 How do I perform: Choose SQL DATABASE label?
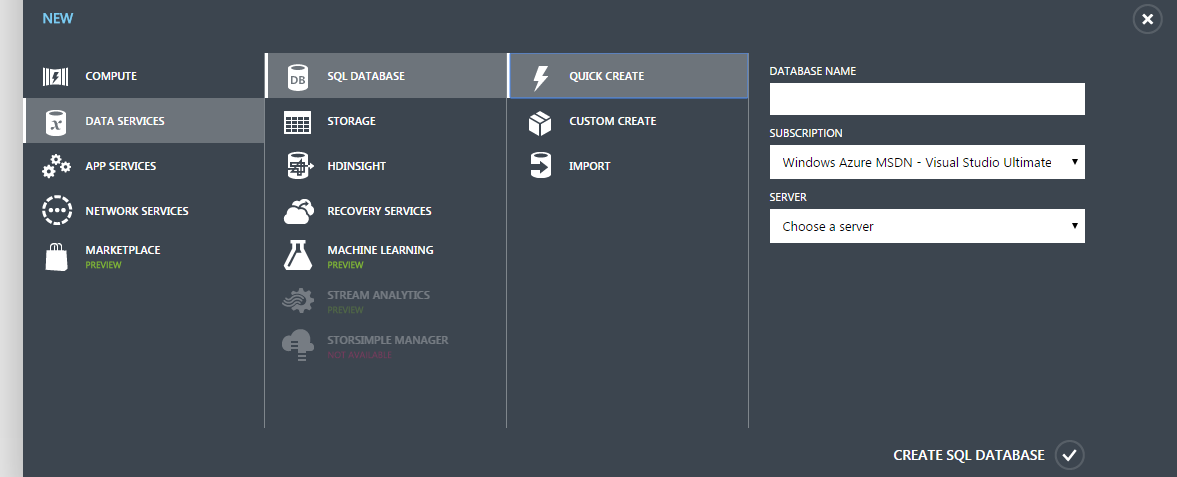tap(366, 77)
